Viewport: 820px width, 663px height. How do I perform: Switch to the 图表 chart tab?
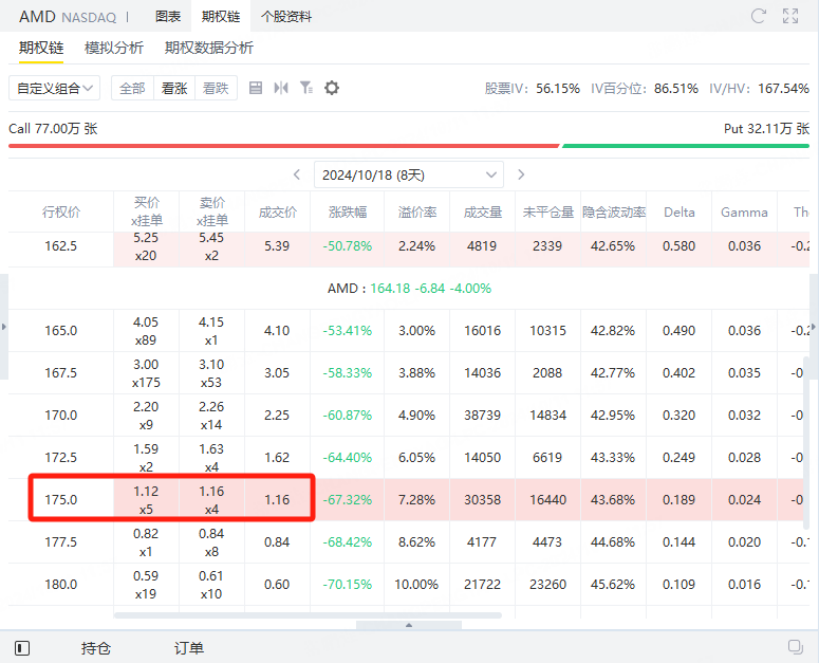click(168, 17)
